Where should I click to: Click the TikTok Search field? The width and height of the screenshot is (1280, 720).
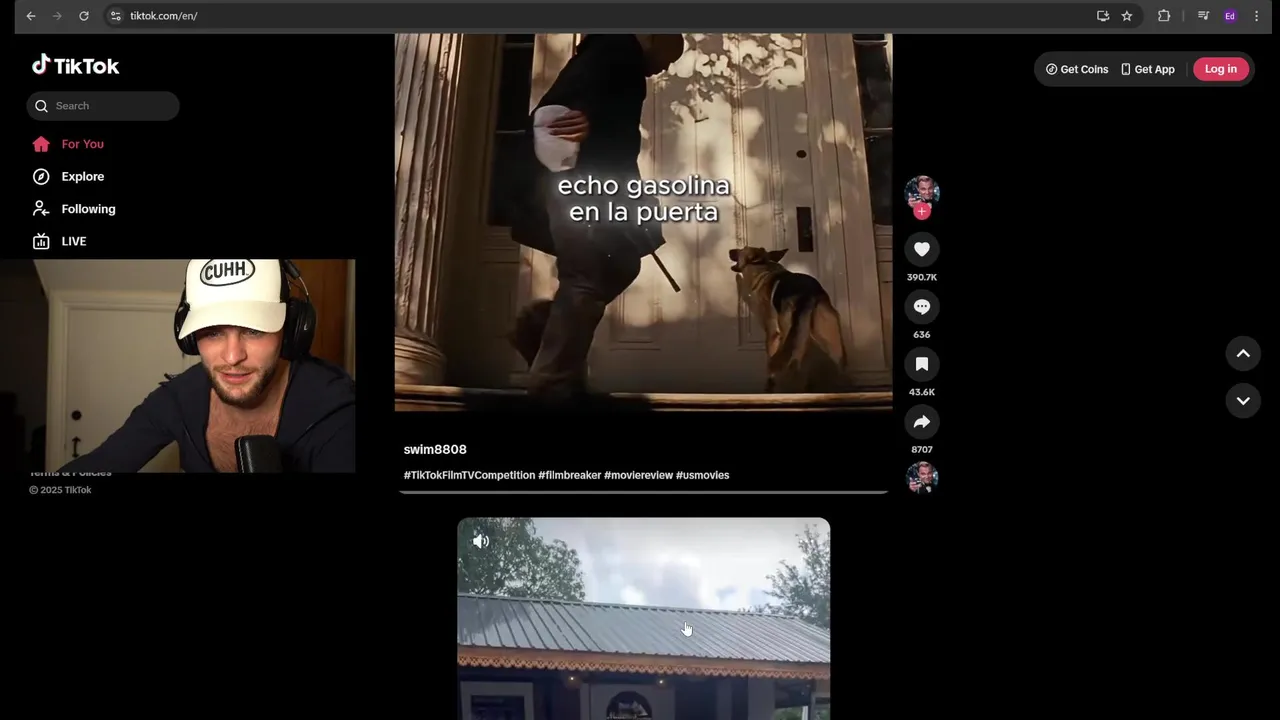tap(103, 106)
